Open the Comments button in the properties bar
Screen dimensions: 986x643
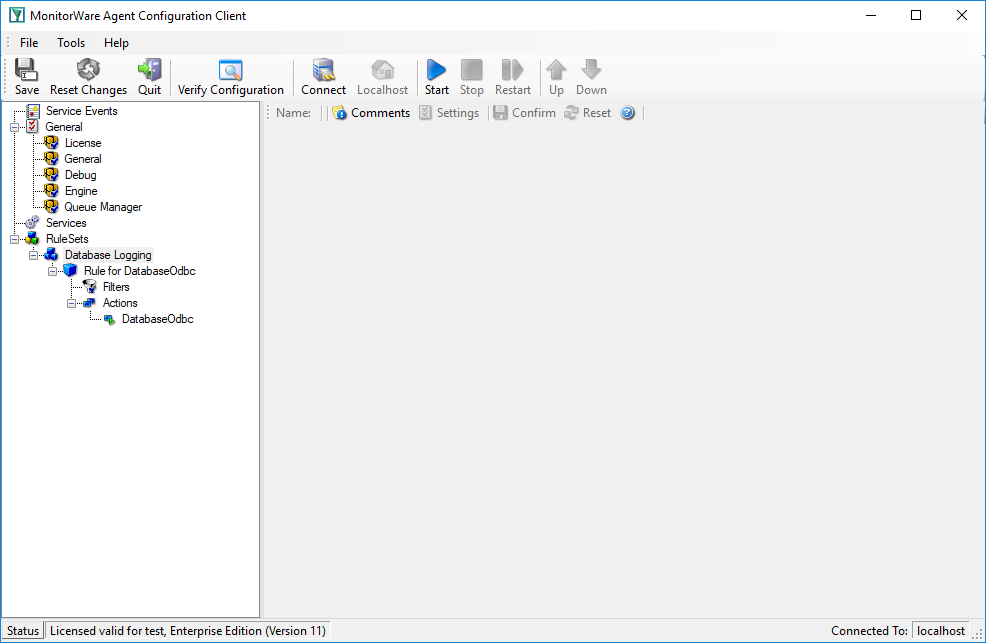coord(371,113)
